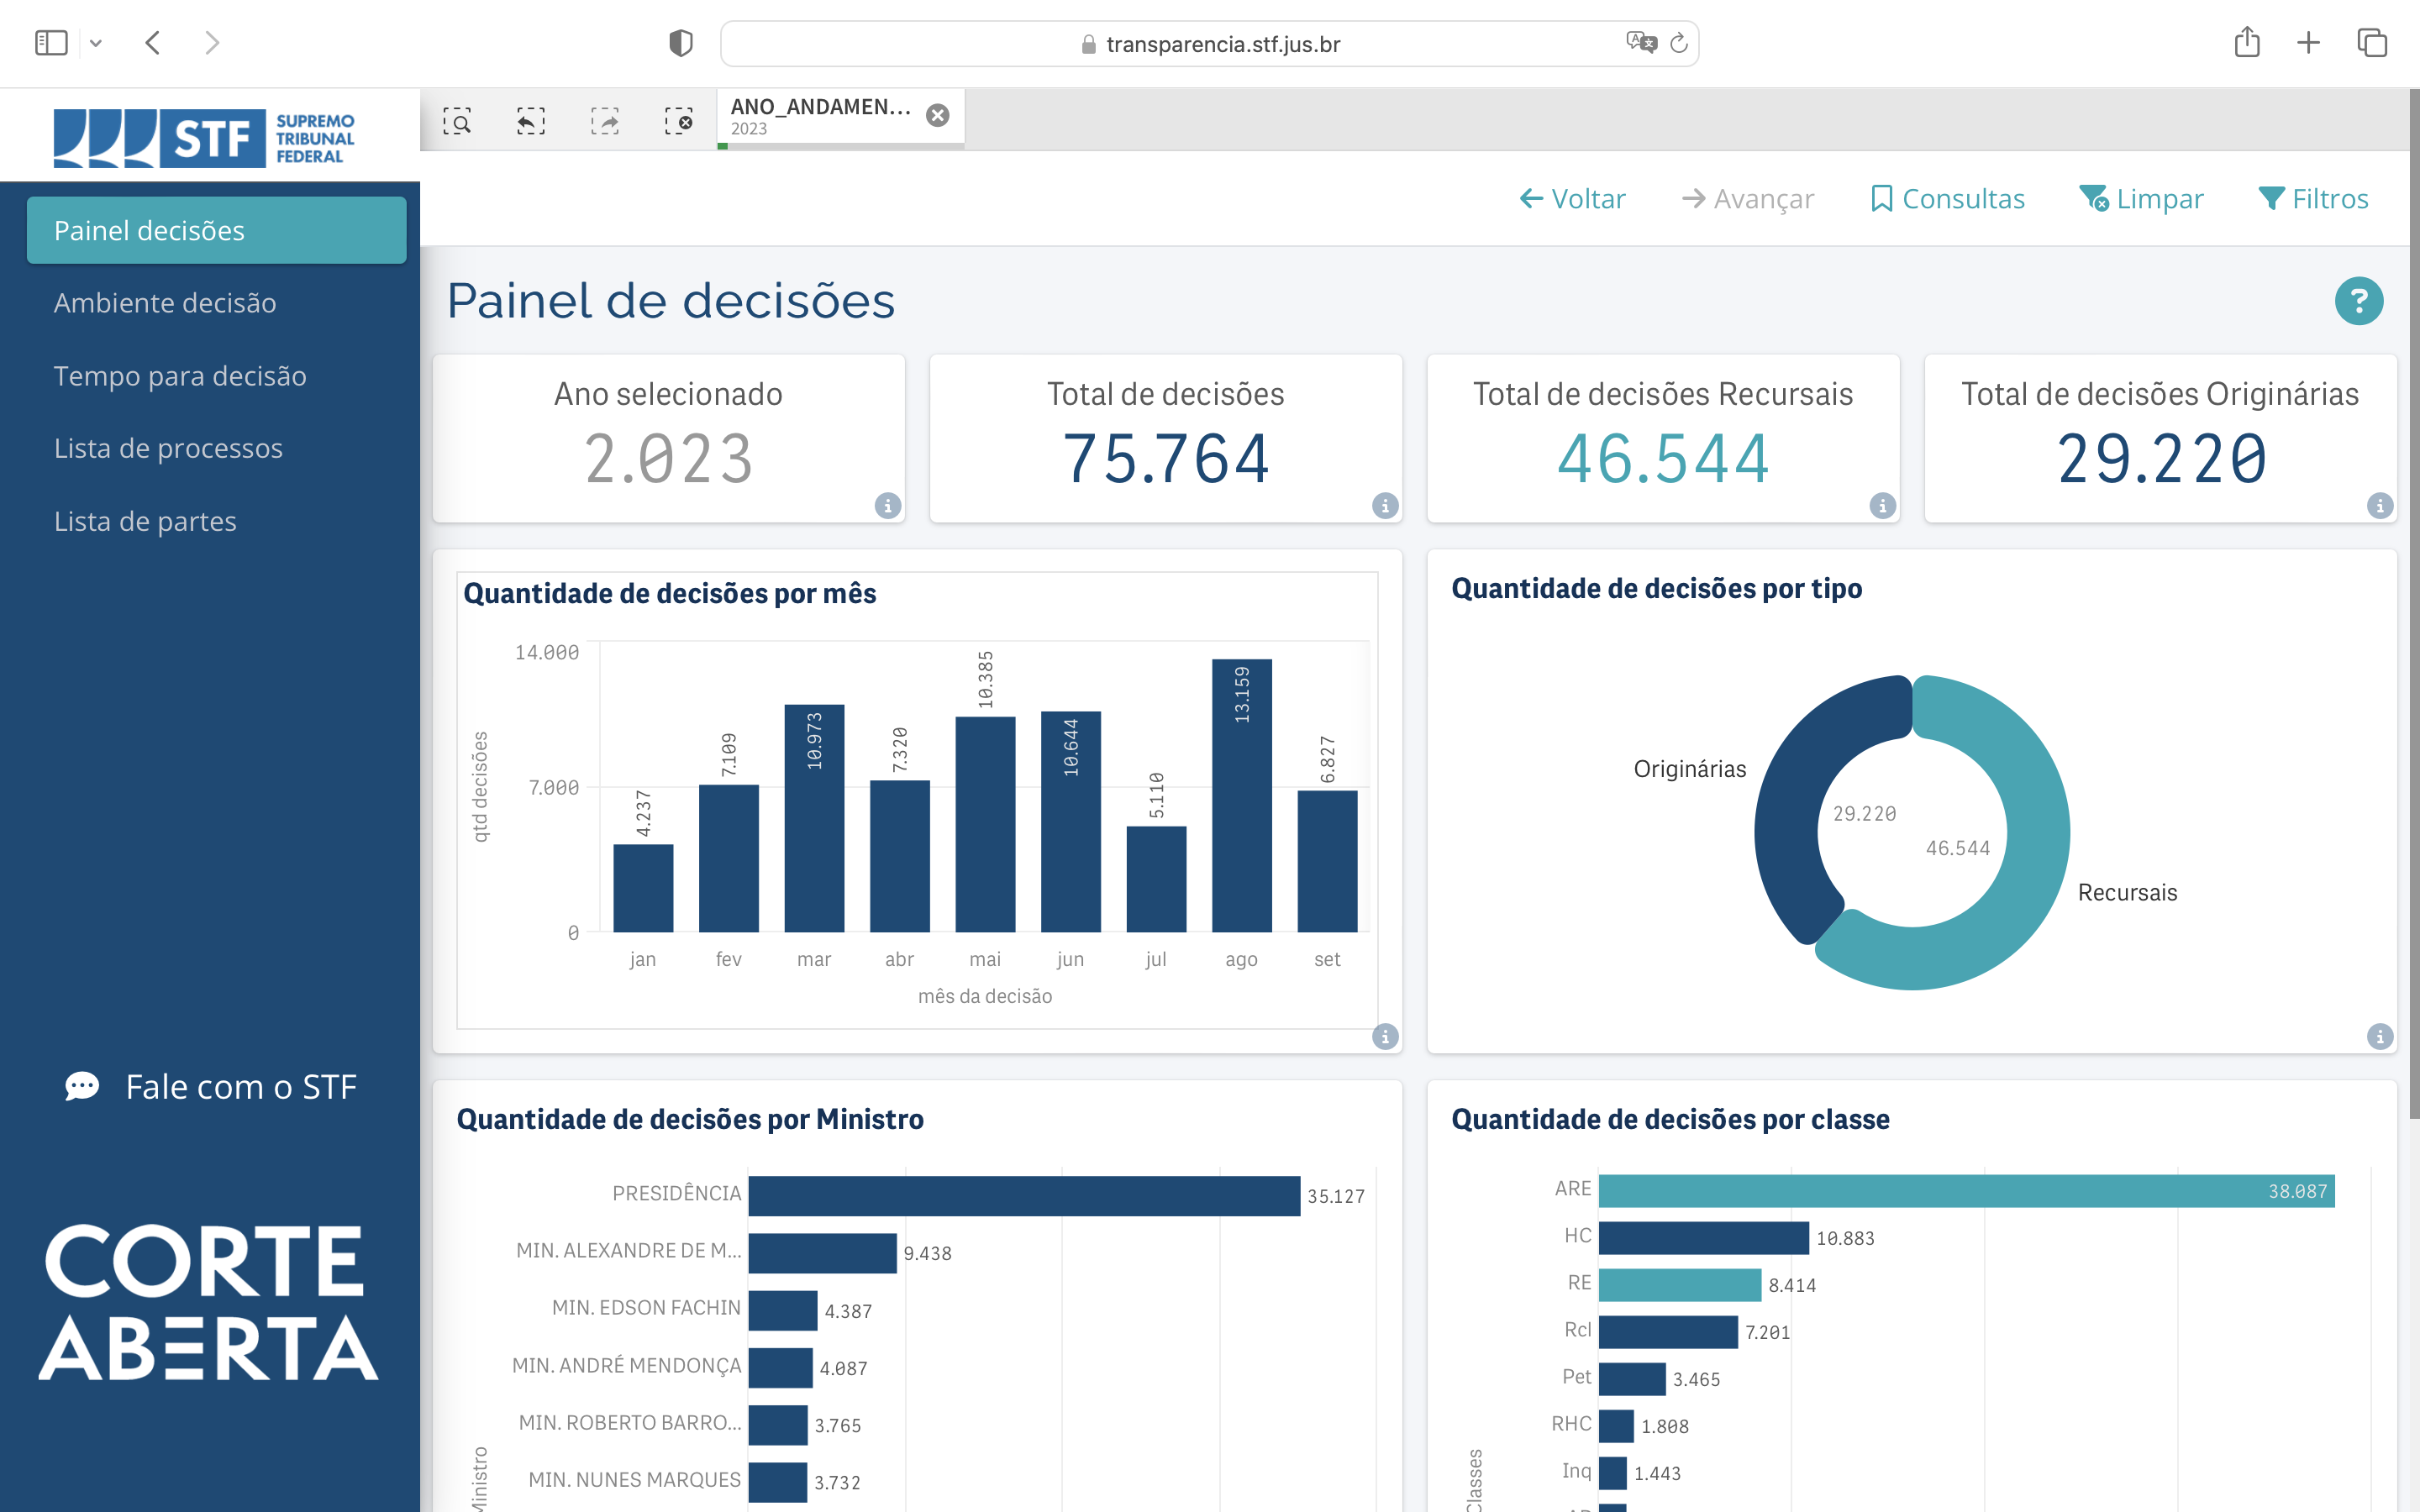
Task: Select the jul bar with 5.110
Action: pyautogui.click(x=1156, y=880)
